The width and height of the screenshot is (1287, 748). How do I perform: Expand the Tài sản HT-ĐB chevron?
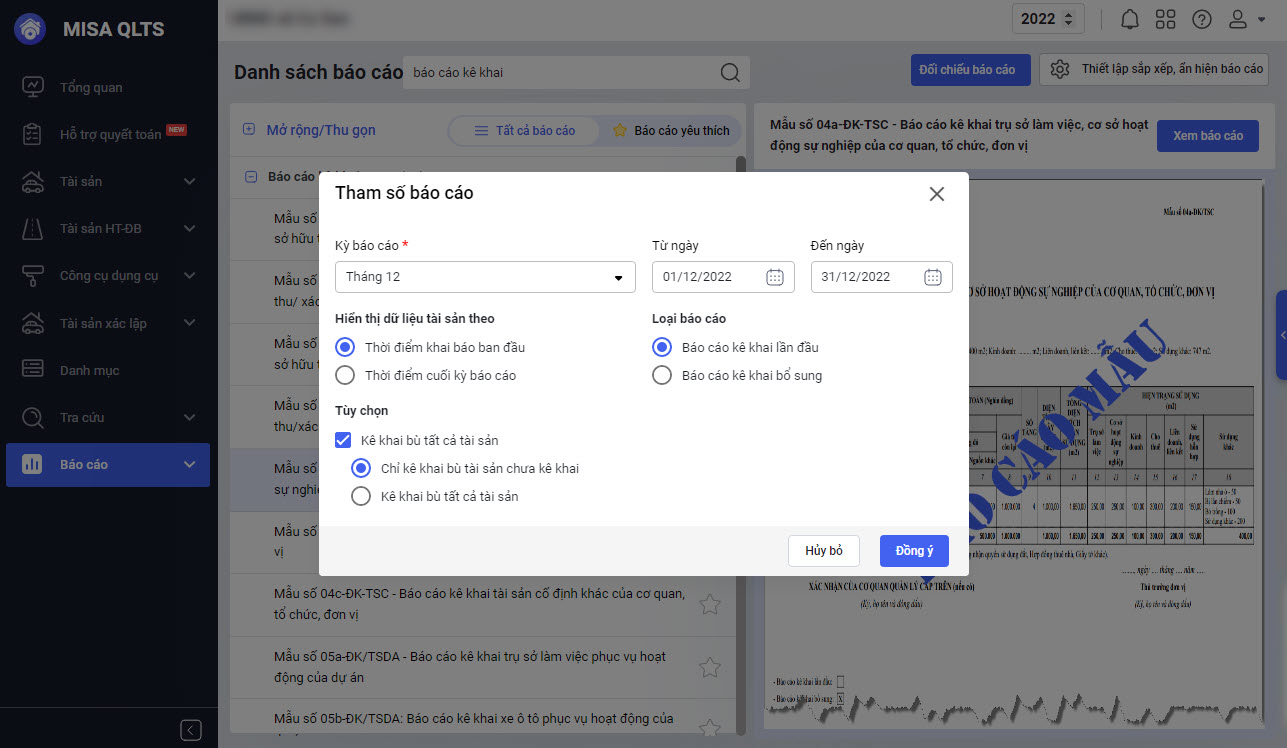[190, 229]
